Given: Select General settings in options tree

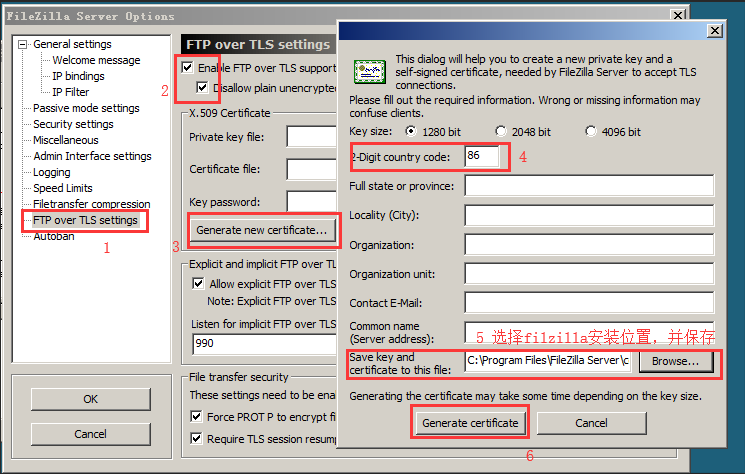Looking at the screenshot, I should click(x=72, y=44).
